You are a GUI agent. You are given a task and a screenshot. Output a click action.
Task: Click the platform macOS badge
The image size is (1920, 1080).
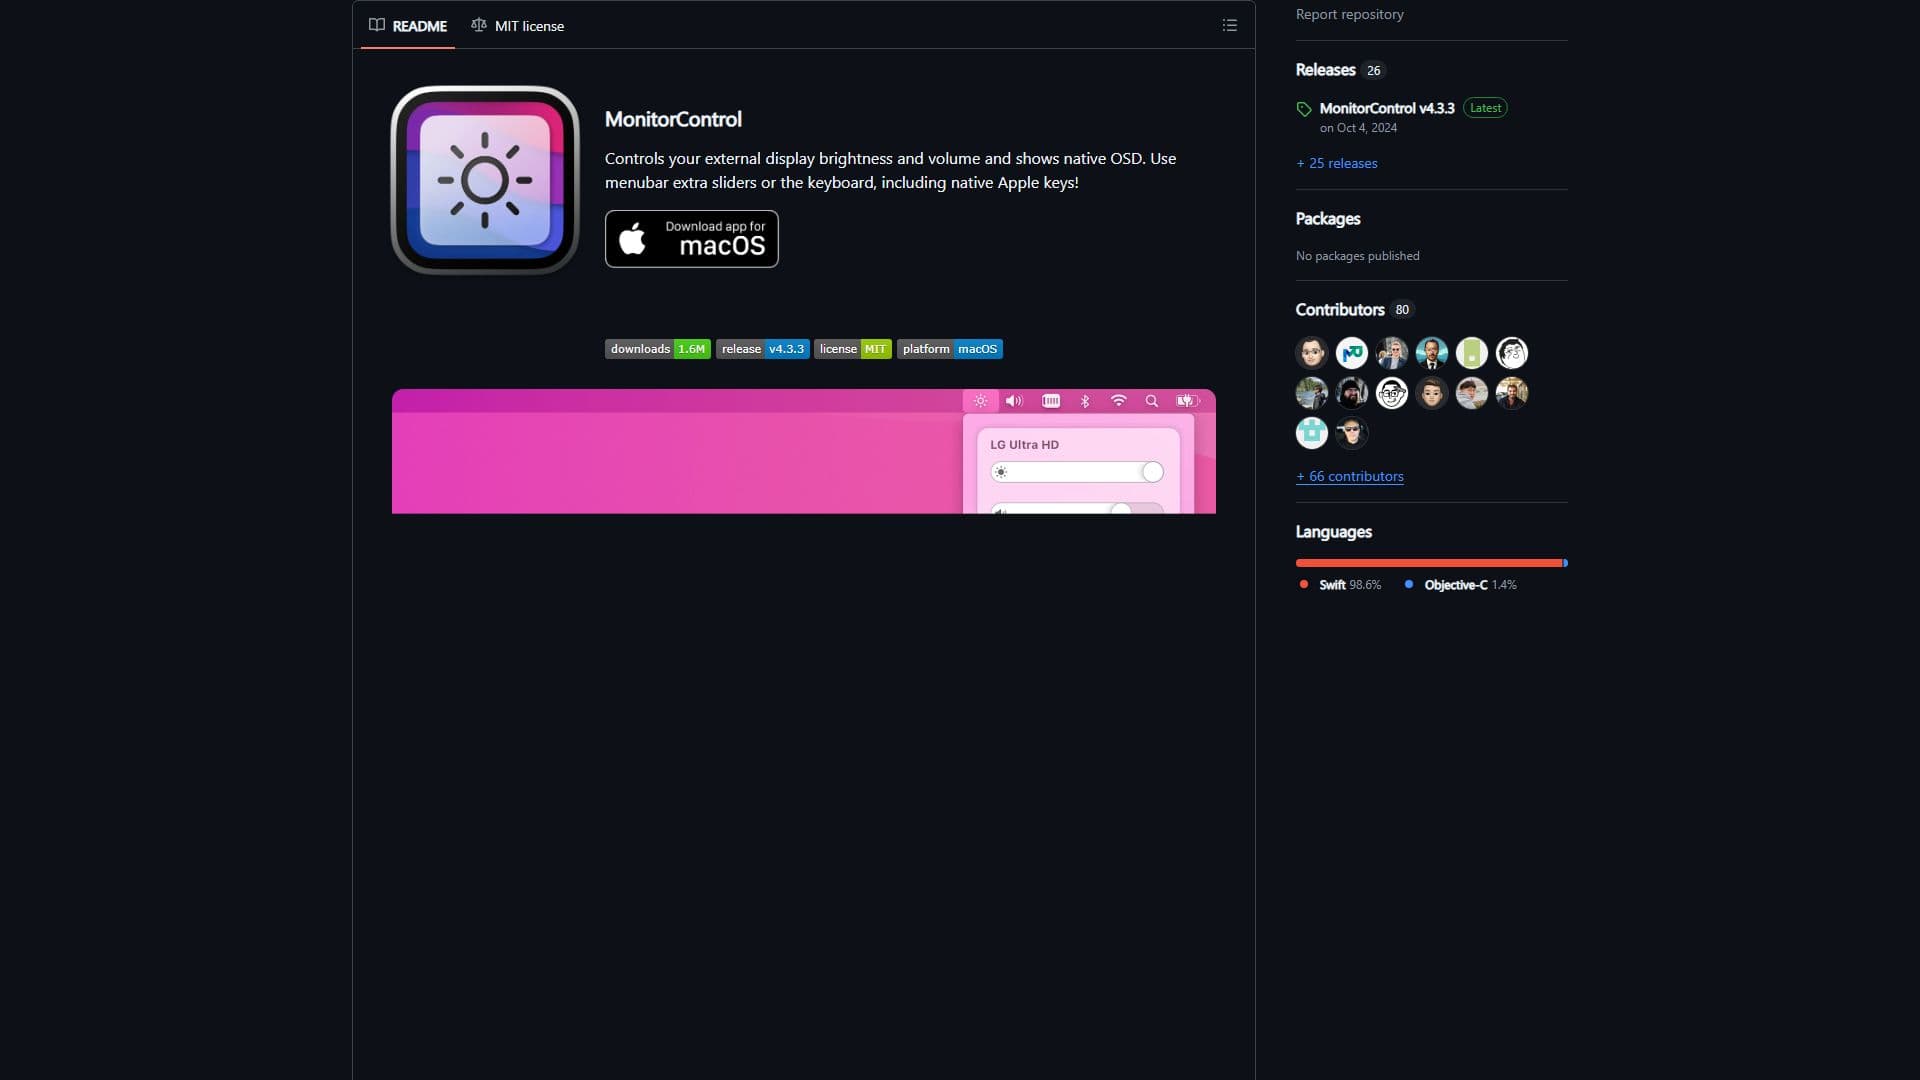(x=950, y=349)
